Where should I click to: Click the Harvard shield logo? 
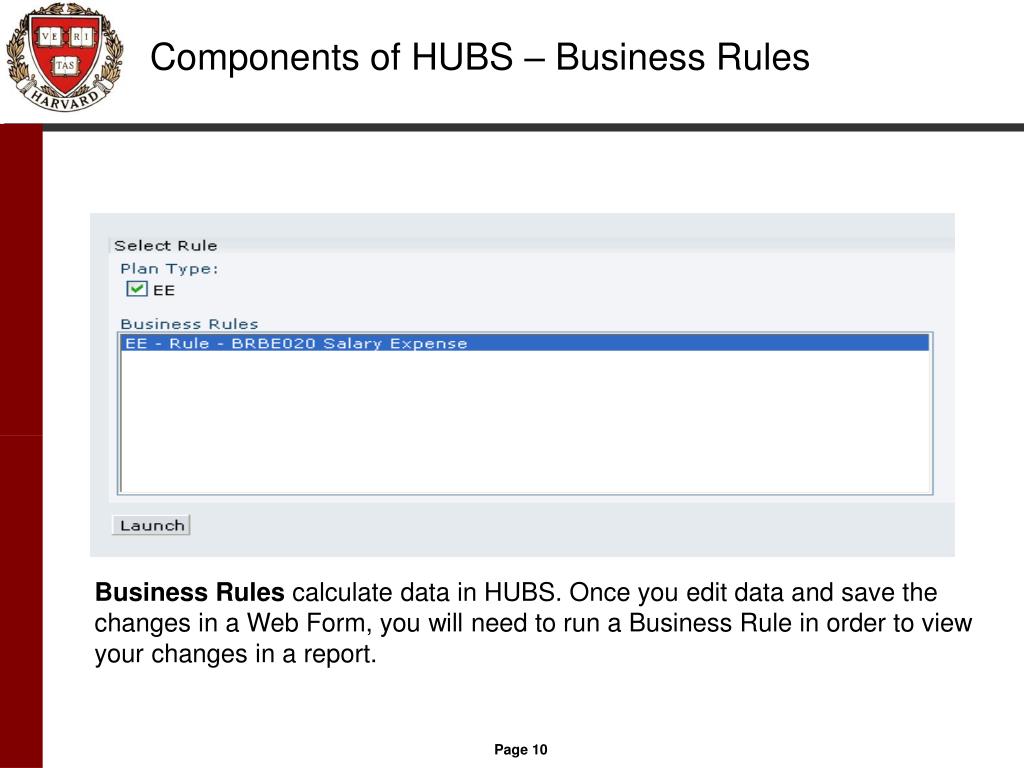pos(63,57)
